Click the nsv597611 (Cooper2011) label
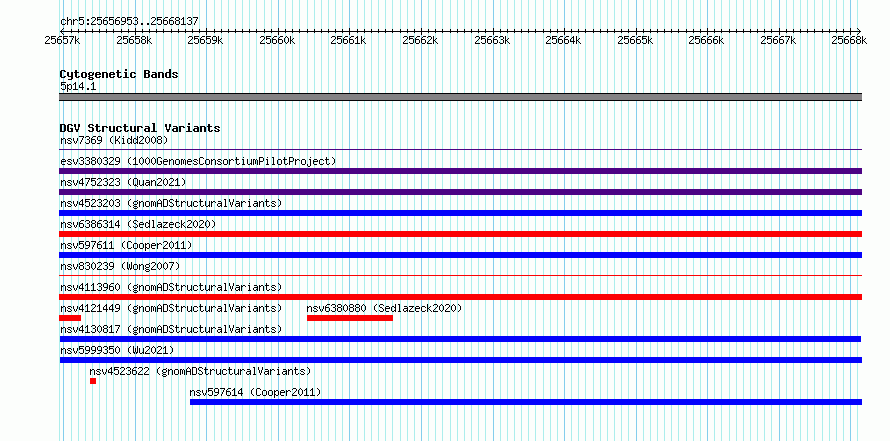The height and width of the screenshot is (441, 890). (x=126, y=245)
